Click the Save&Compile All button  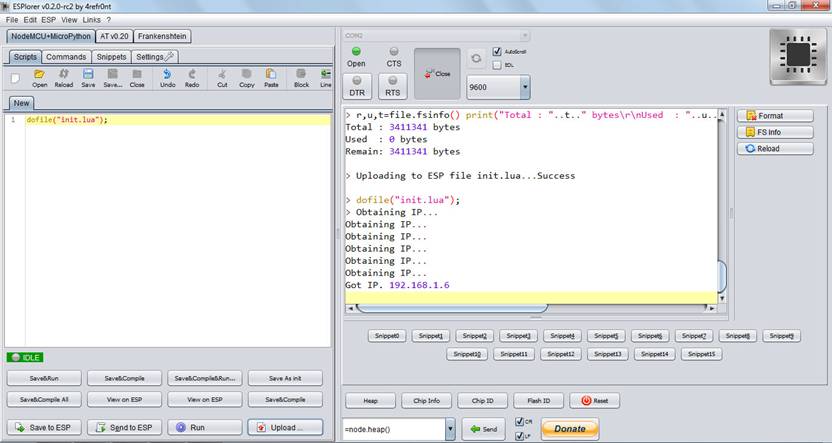click(44, 399)
